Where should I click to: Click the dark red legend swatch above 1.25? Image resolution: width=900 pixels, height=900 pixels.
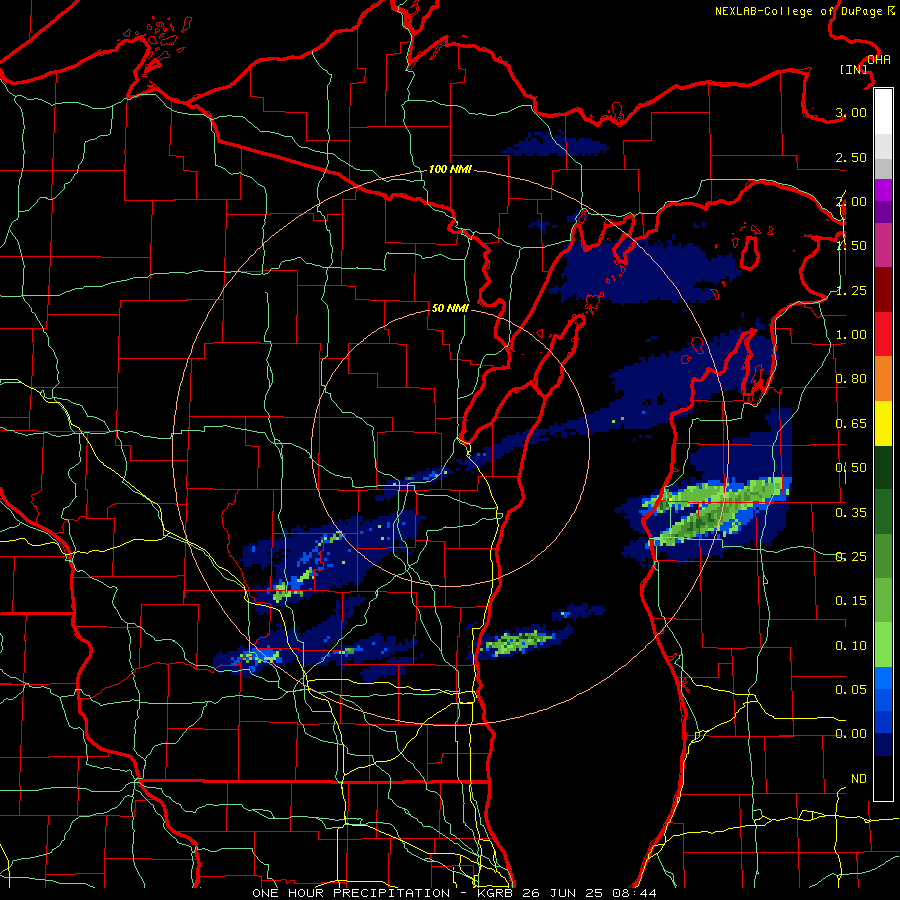click(x=883, y=290)
